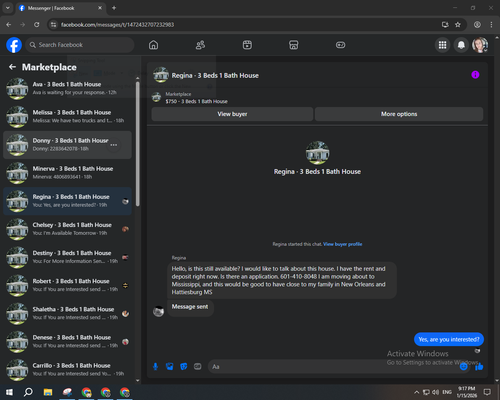
Task: Open the Chrome profile icon
Action: 477,25
